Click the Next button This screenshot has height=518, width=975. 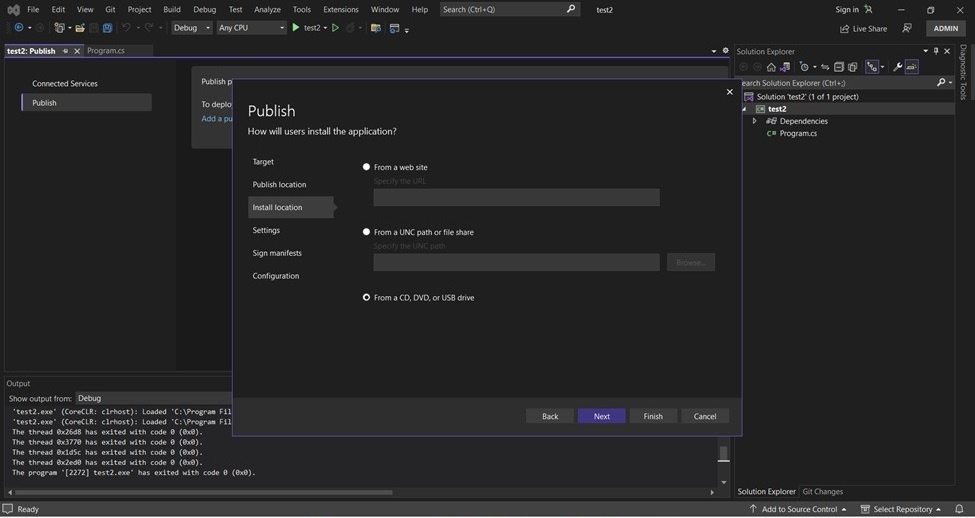click(601, 416)
